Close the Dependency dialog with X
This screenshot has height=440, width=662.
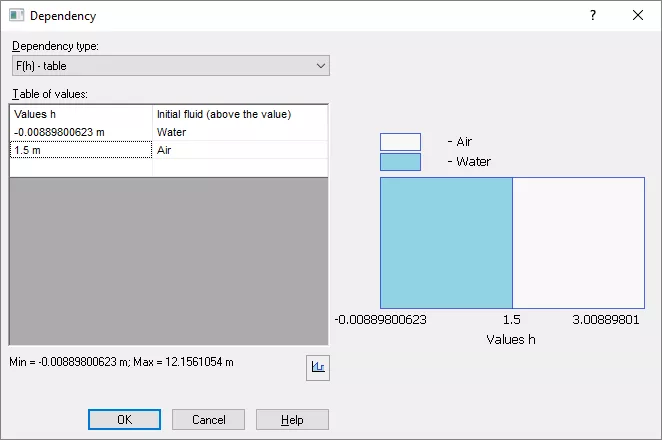point(637,15)
